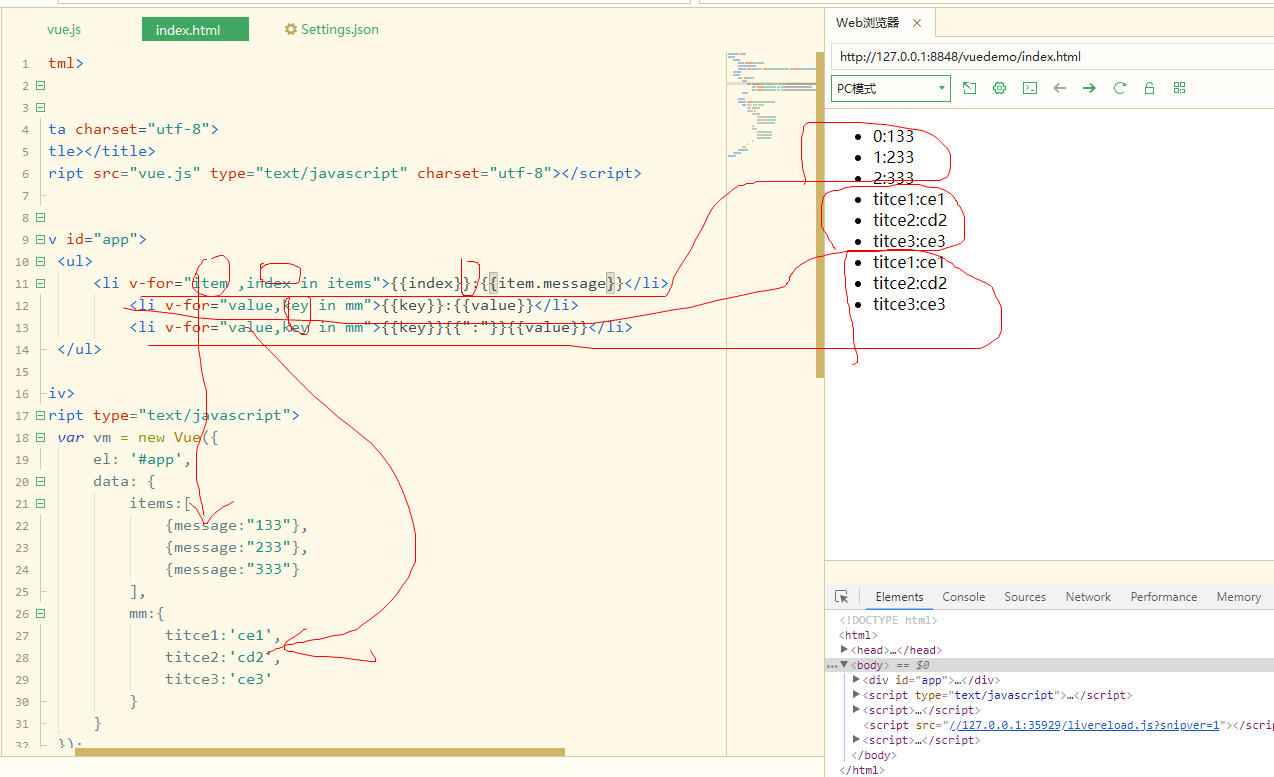Screen dimensions: 1274x777
Task: Collapse the items array fold at line 21
Action: (x=40, y=503)
